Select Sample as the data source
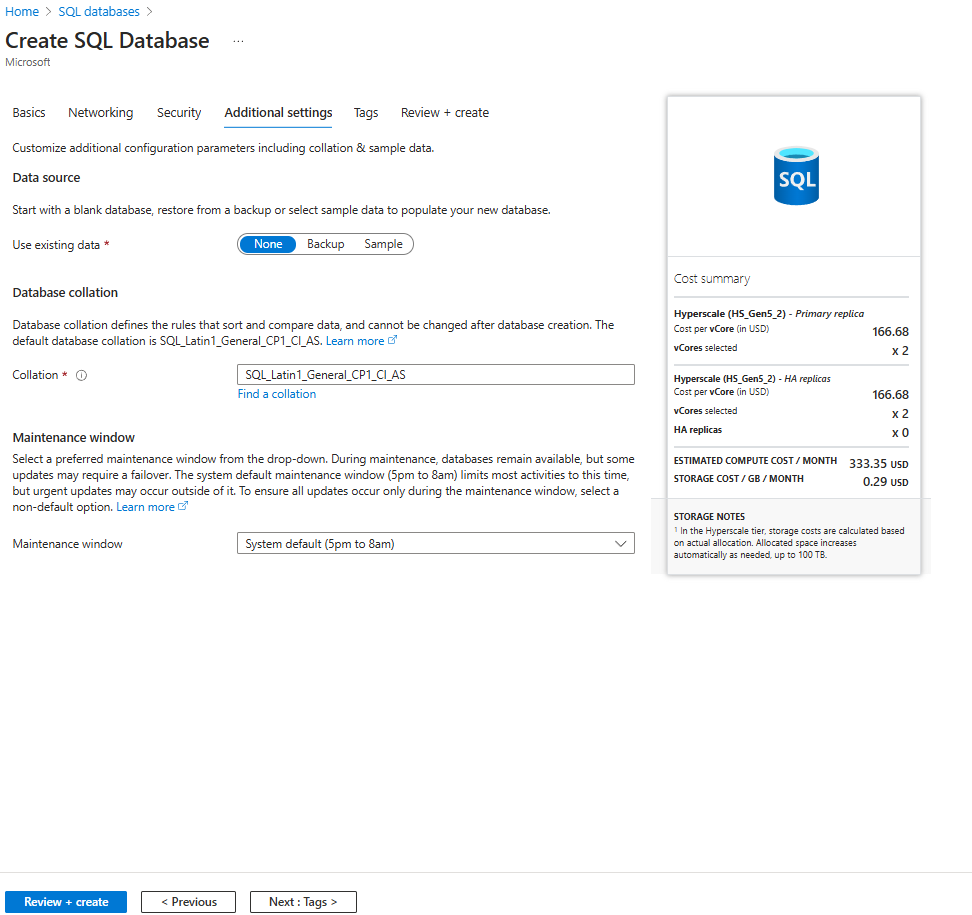972x915 pixels. pyautogui.click(x=383, y=244)
